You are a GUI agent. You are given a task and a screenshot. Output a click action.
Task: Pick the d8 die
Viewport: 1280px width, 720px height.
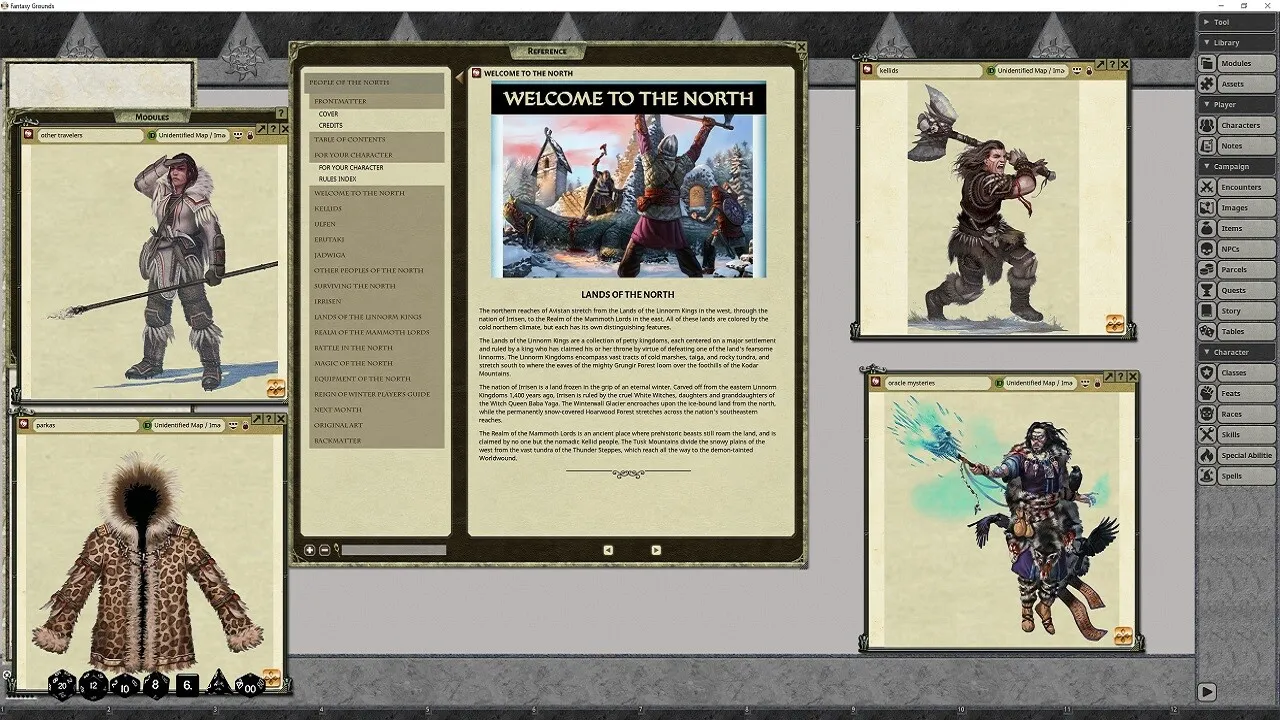click(x=156, y=685)
